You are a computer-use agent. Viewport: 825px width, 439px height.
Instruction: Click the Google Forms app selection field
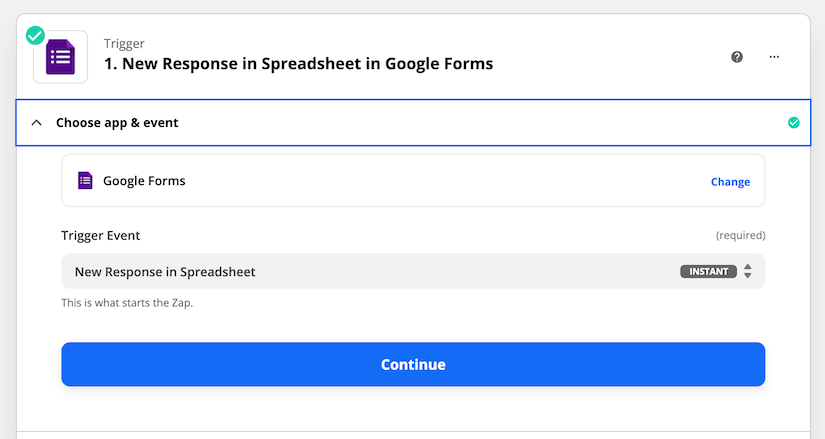pos(413,181)
